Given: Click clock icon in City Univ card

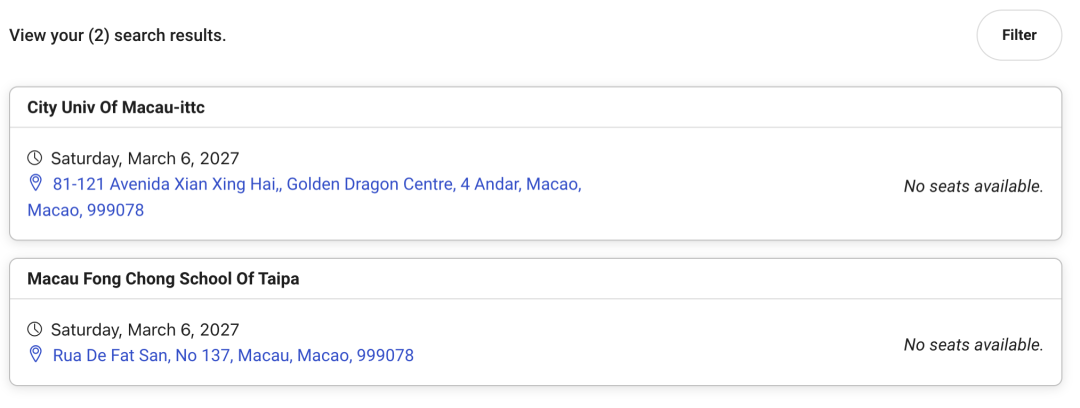Looking at the screenshot, I should [x=35, y=159].
